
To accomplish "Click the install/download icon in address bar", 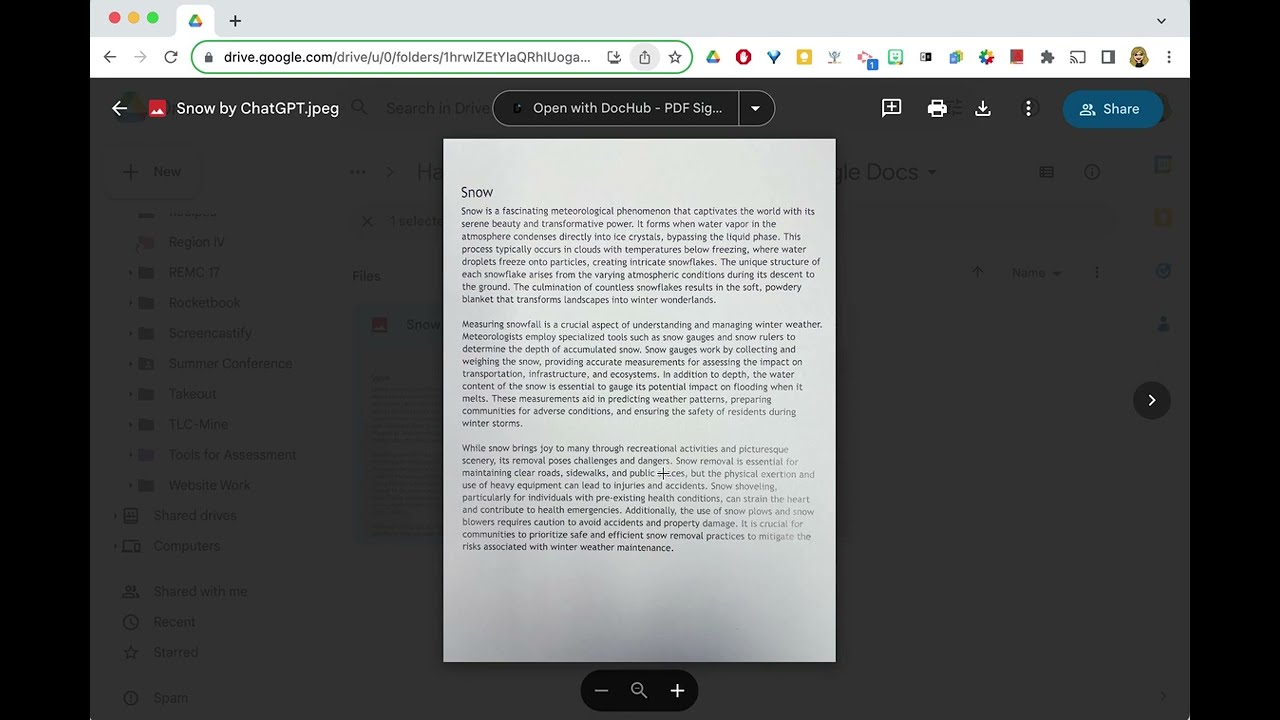I will coord(614,57).
